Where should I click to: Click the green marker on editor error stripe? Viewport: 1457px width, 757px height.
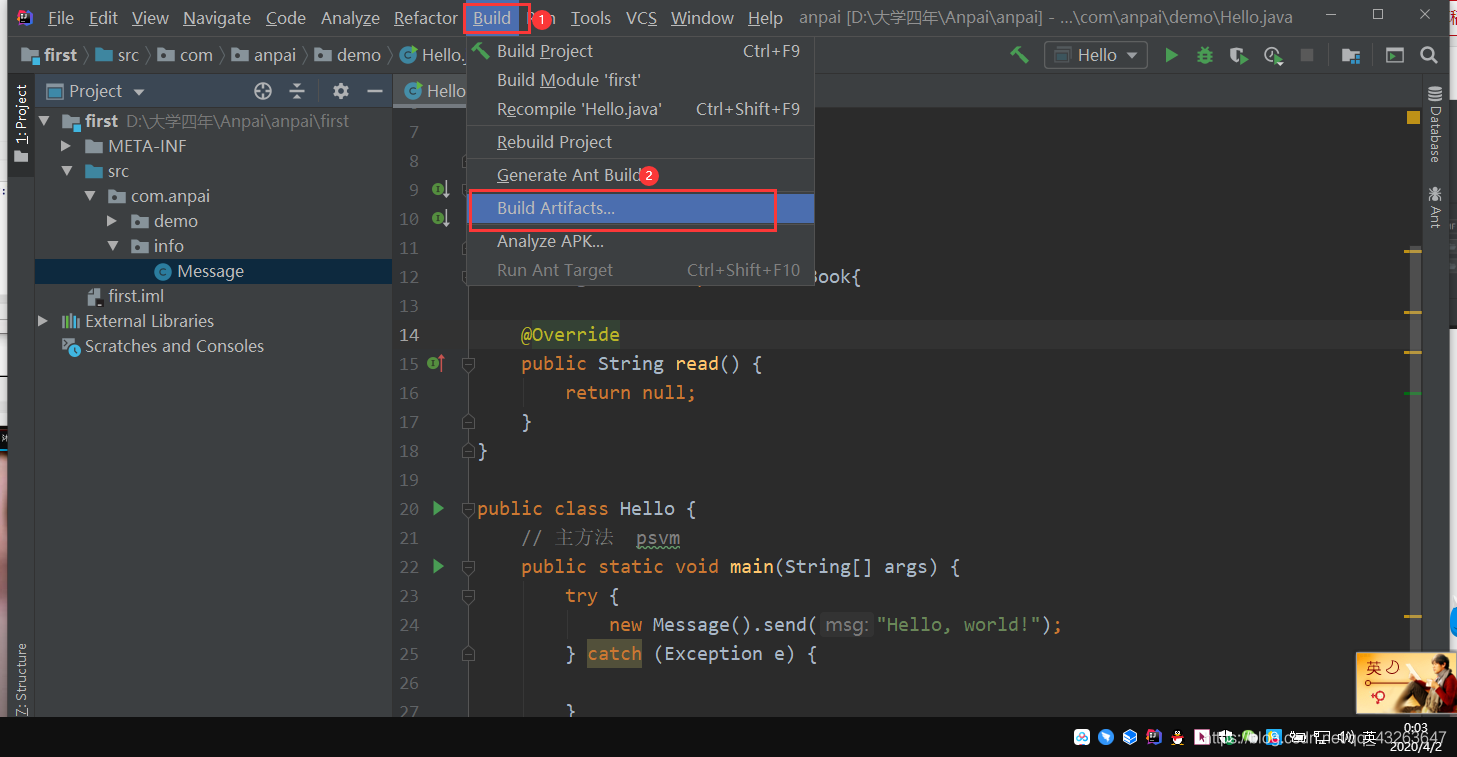1412,394
